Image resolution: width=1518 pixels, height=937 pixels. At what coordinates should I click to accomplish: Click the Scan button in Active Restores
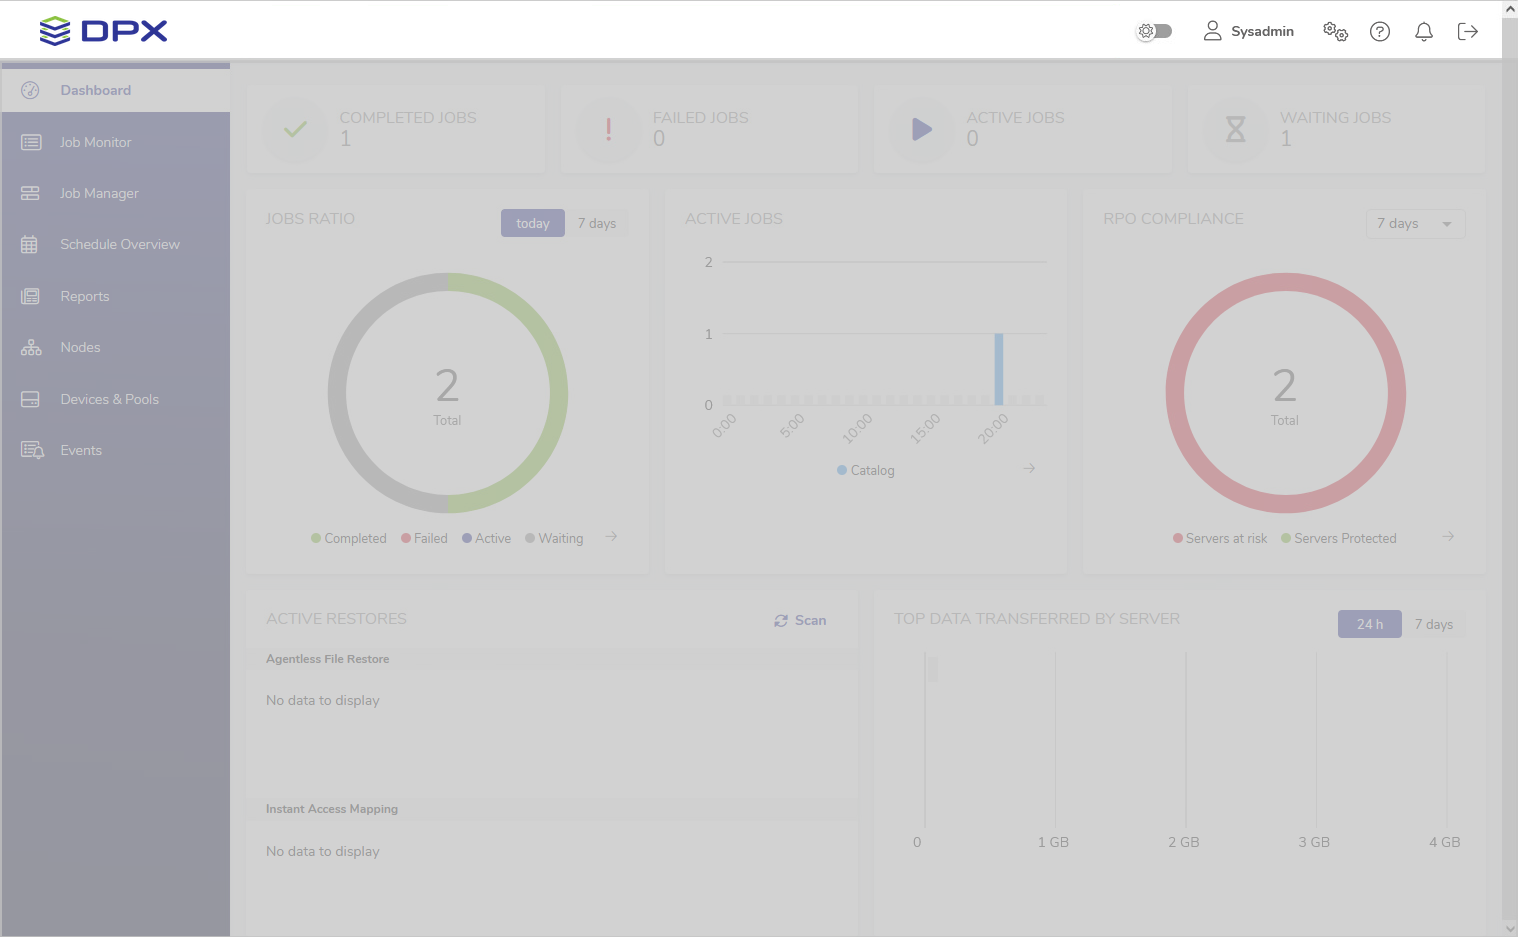800,620
